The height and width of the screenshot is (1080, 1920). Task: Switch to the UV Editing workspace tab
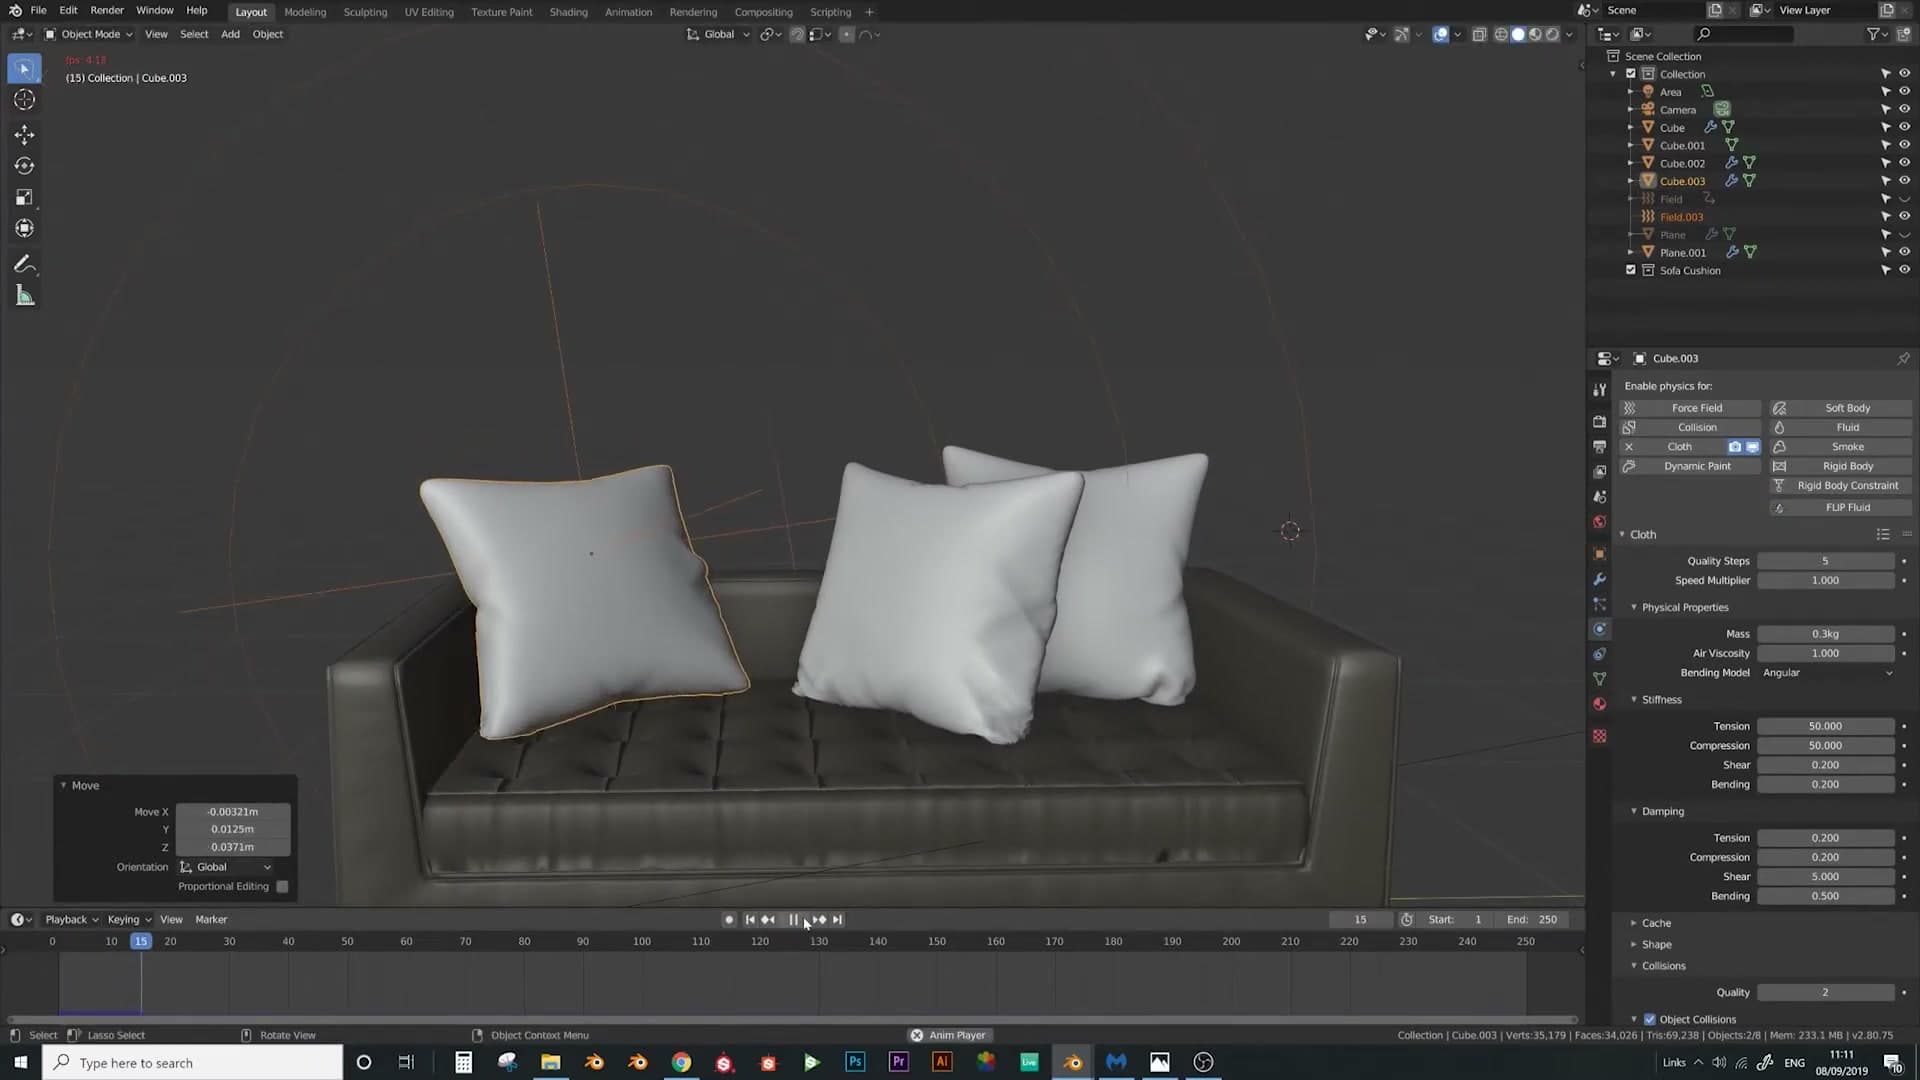(x=429, y=12)
